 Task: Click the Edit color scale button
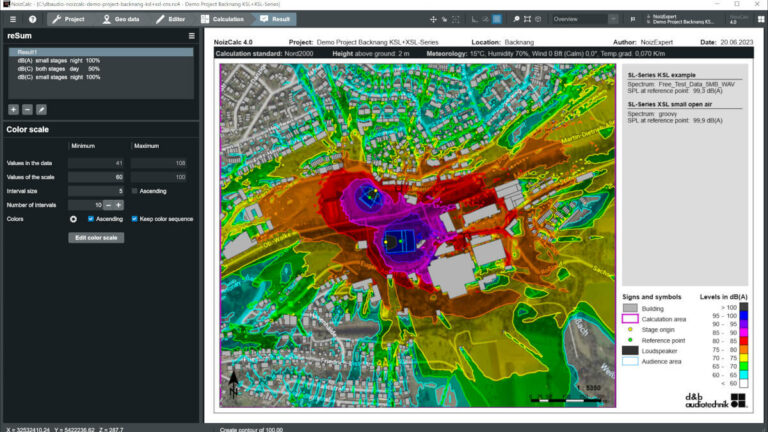(96, 238)
